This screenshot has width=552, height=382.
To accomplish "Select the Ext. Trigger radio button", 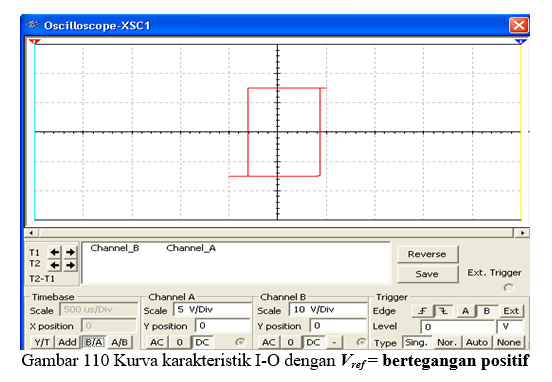I will tap(509, 287).
